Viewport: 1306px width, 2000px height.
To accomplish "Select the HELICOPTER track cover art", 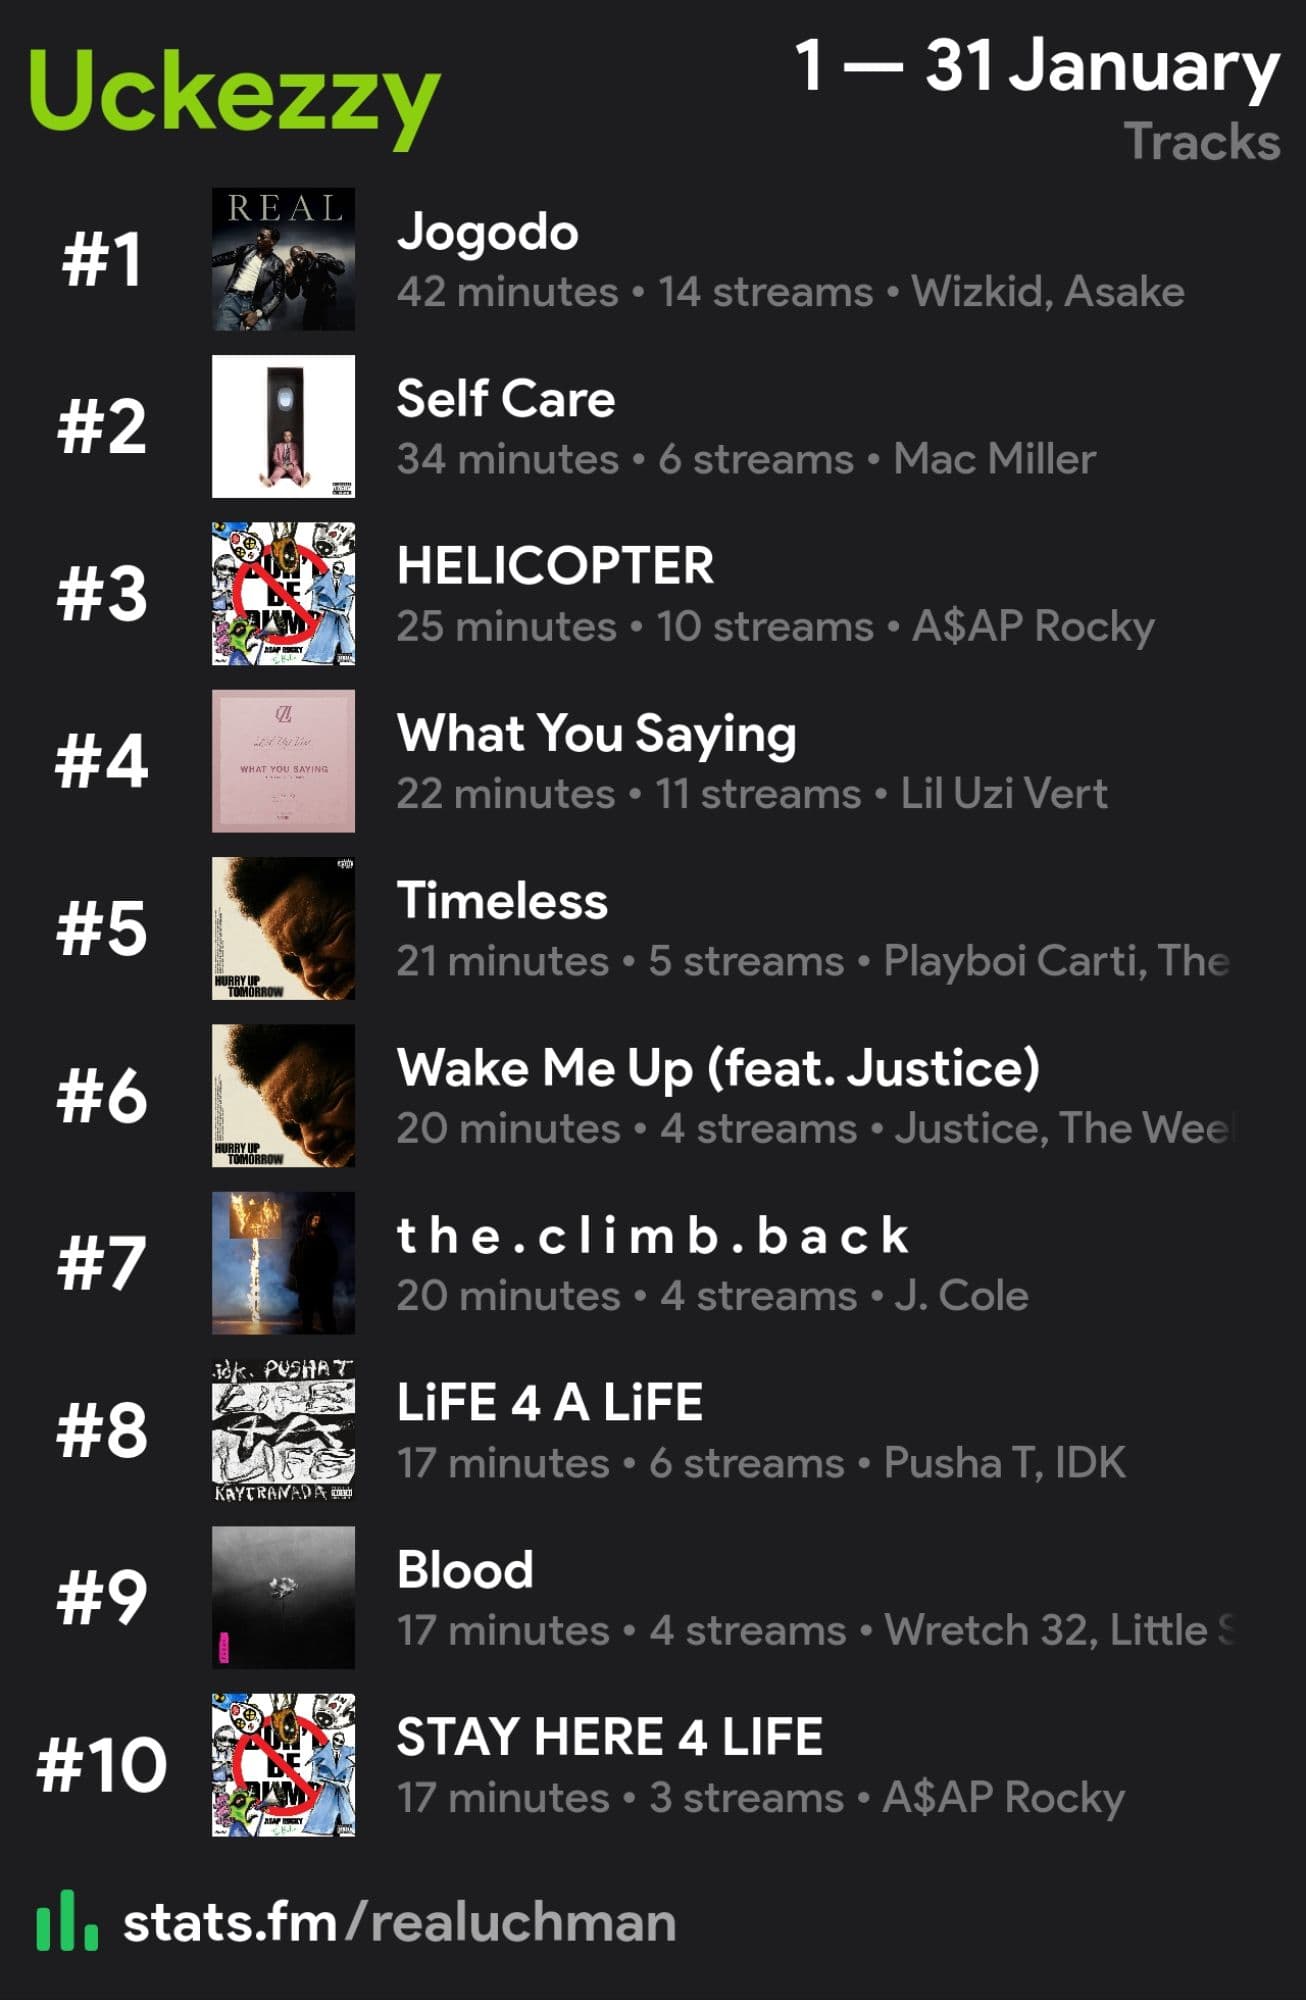I will 283,593.
